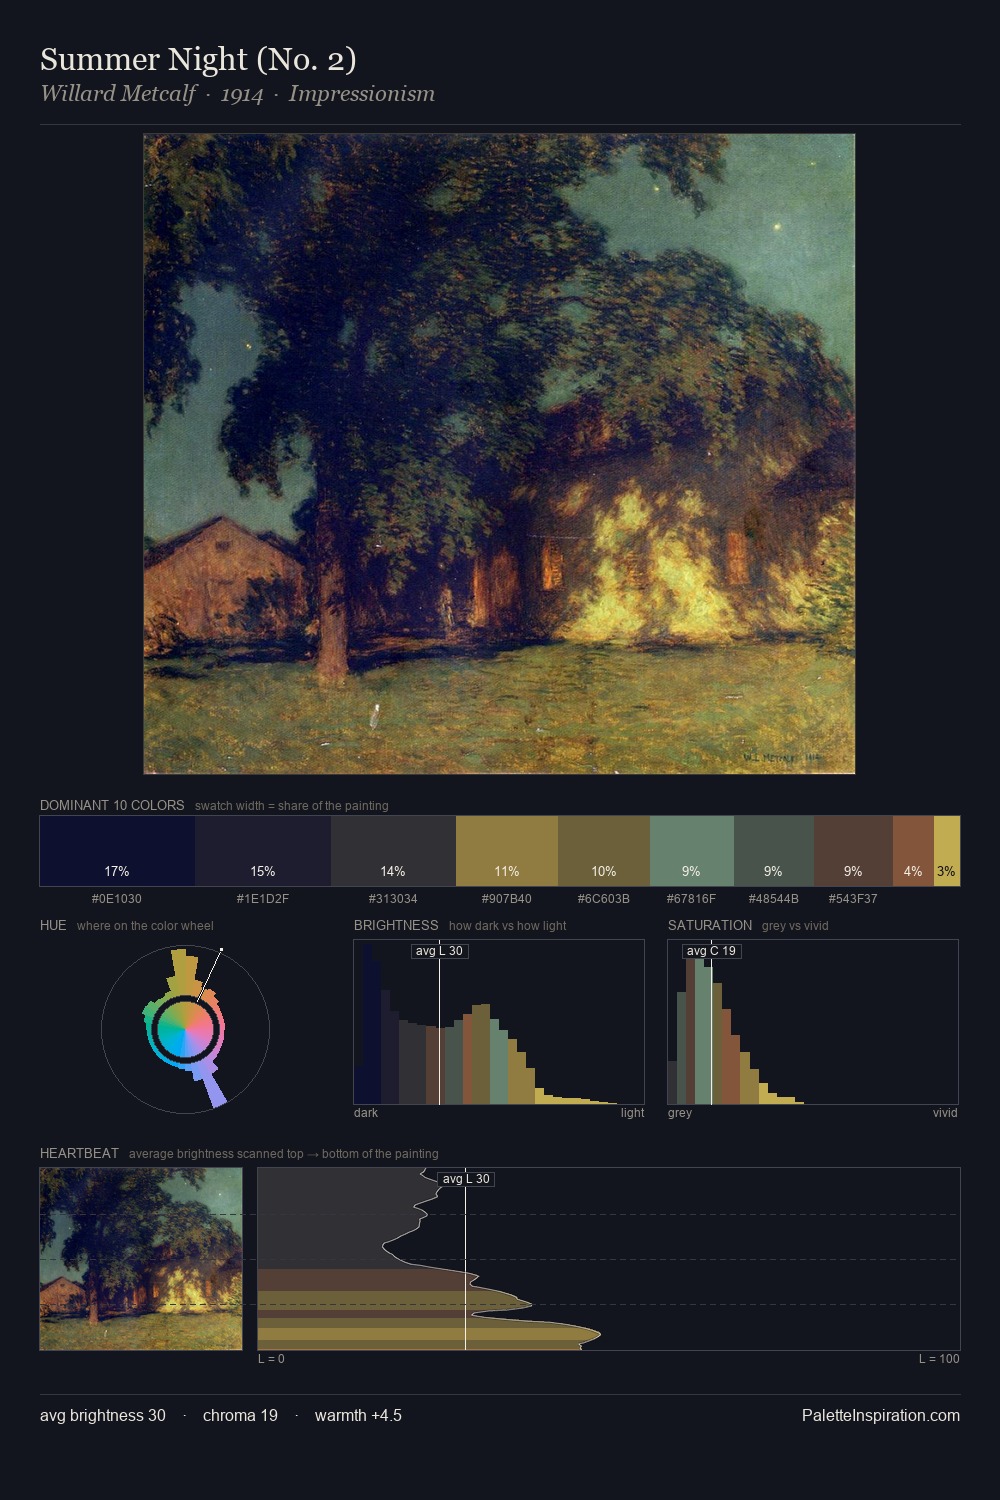Click the 'L = 100' axis label
Viewport: 1000px width, 1500px height.
(939, 1359)
